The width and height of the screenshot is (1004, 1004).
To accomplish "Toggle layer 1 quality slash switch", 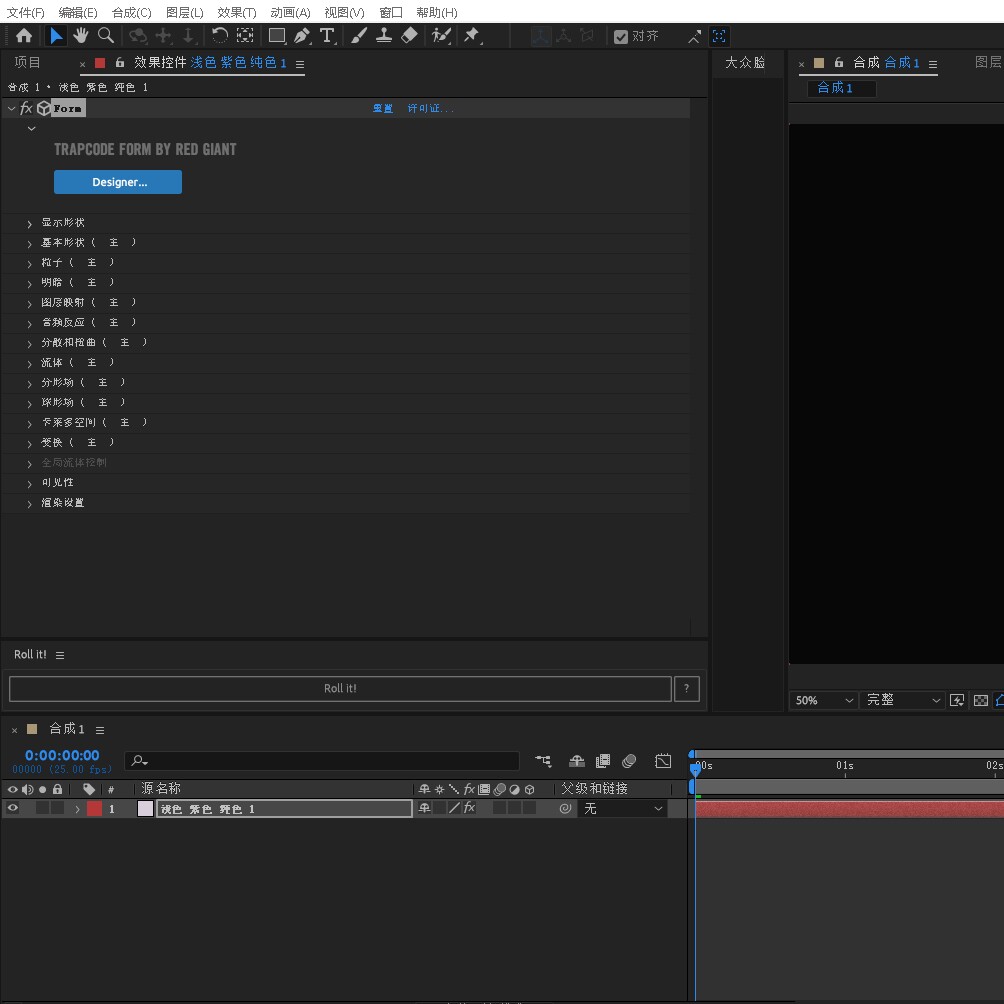I will 455,808.
